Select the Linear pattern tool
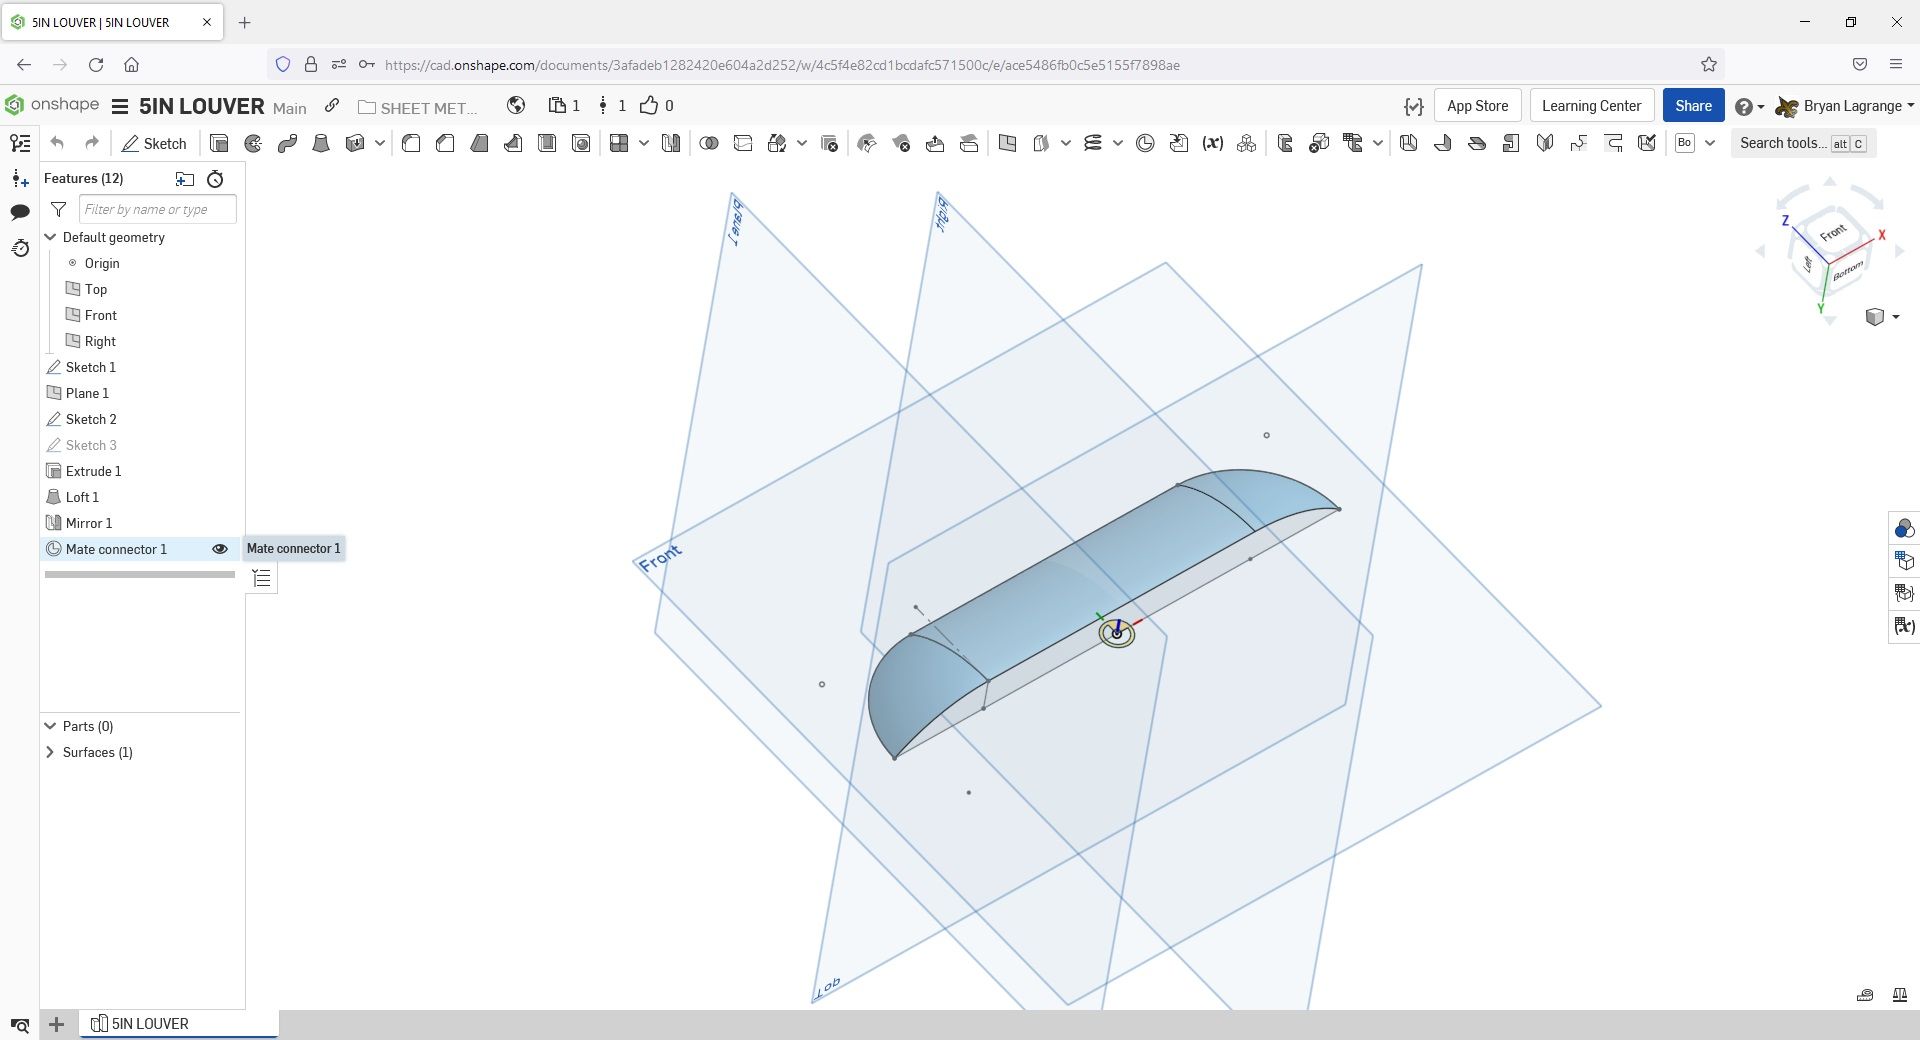The height and width of the screenshot is (1040, 1920). [x=619, y=143]
